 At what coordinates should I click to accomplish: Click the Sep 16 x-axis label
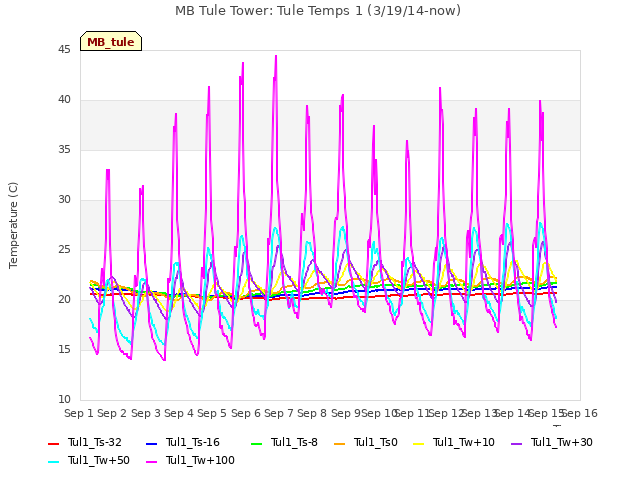[x=580, y=413]
